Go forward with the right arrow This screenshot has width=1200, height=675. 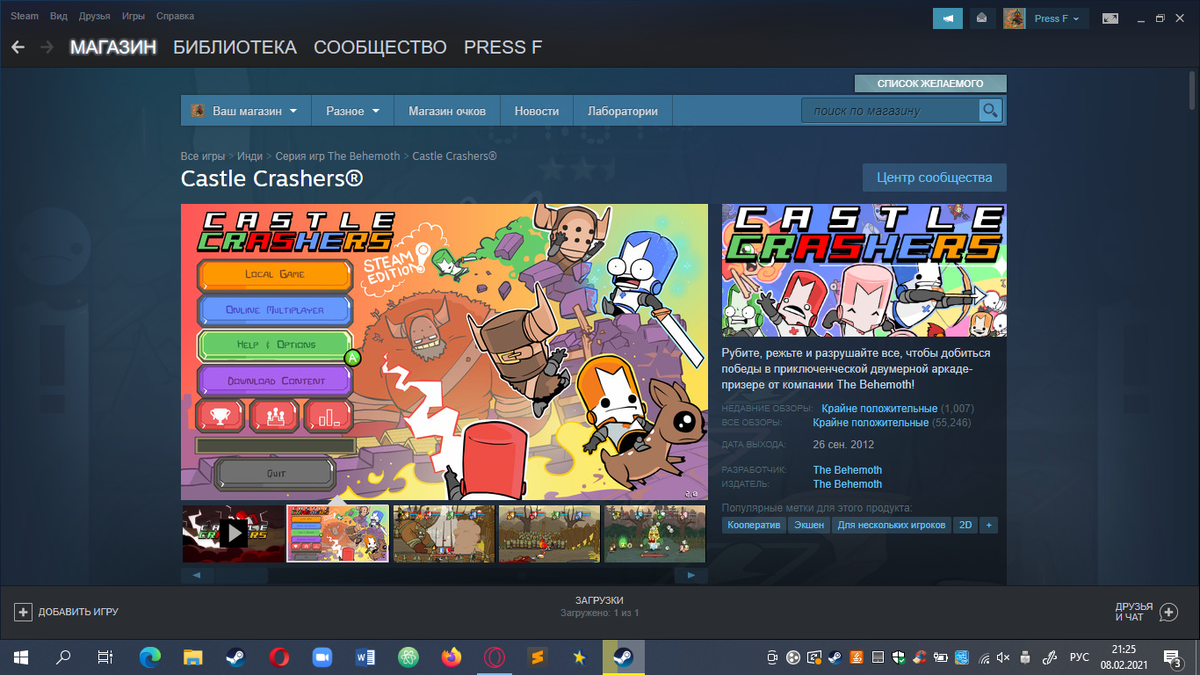tap(47, 47)
